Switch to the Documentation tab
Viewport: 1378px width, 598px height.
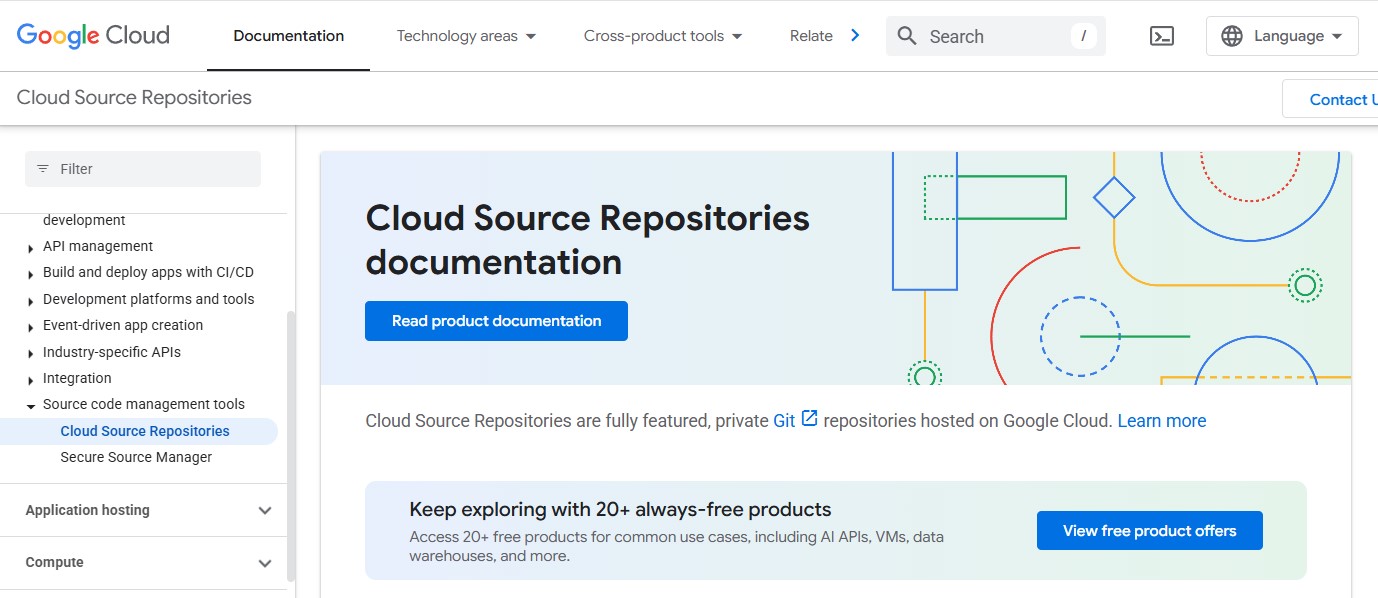288,36
